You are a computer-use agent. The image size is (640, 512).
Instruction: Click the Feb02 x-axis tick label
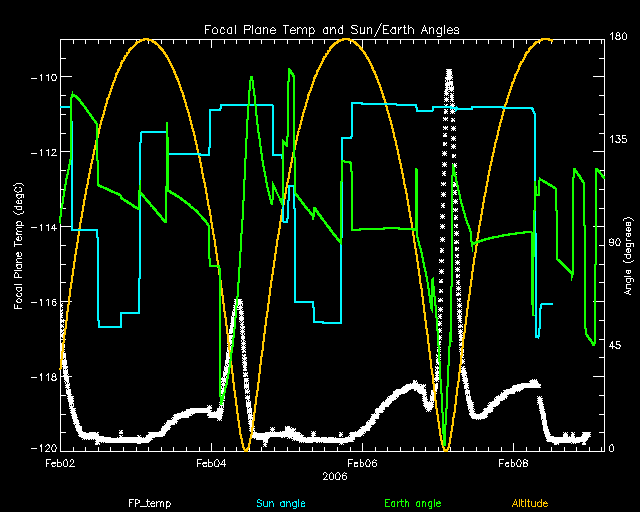60,464
